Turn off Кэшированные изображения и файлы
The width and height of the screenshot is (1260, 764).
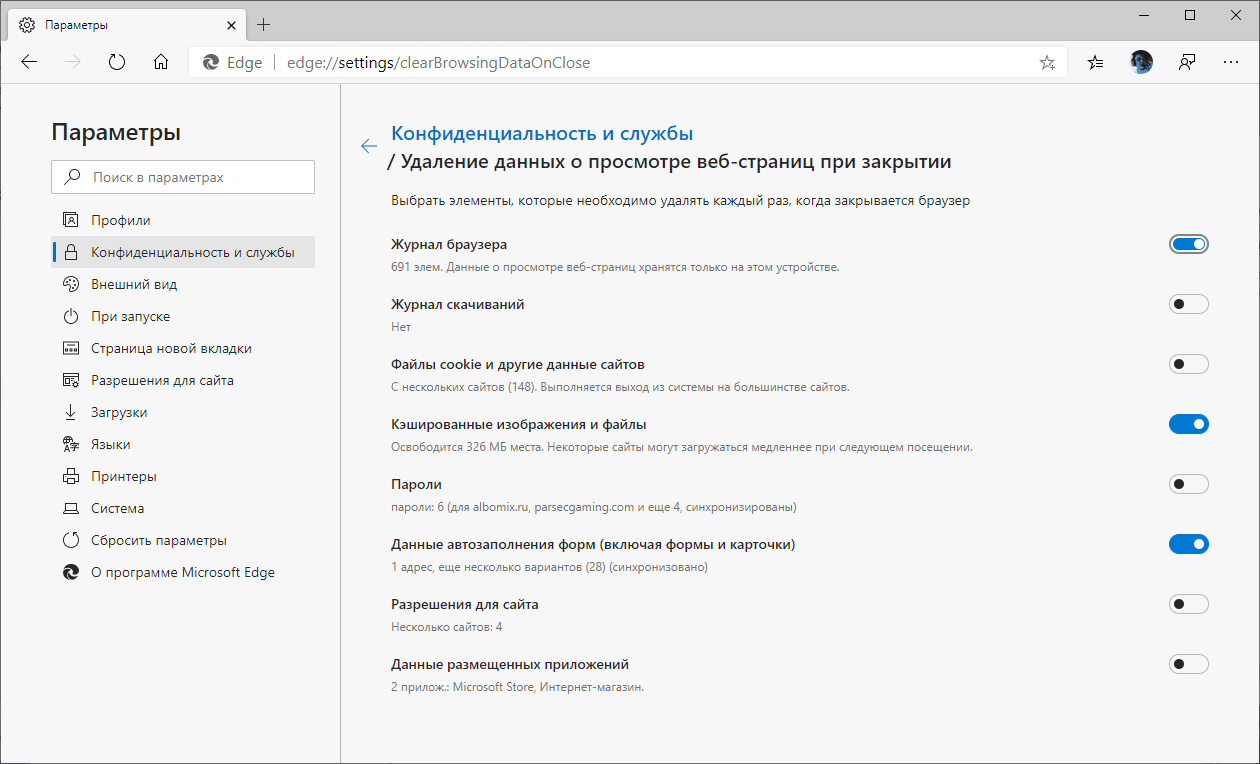[1188, 423]
